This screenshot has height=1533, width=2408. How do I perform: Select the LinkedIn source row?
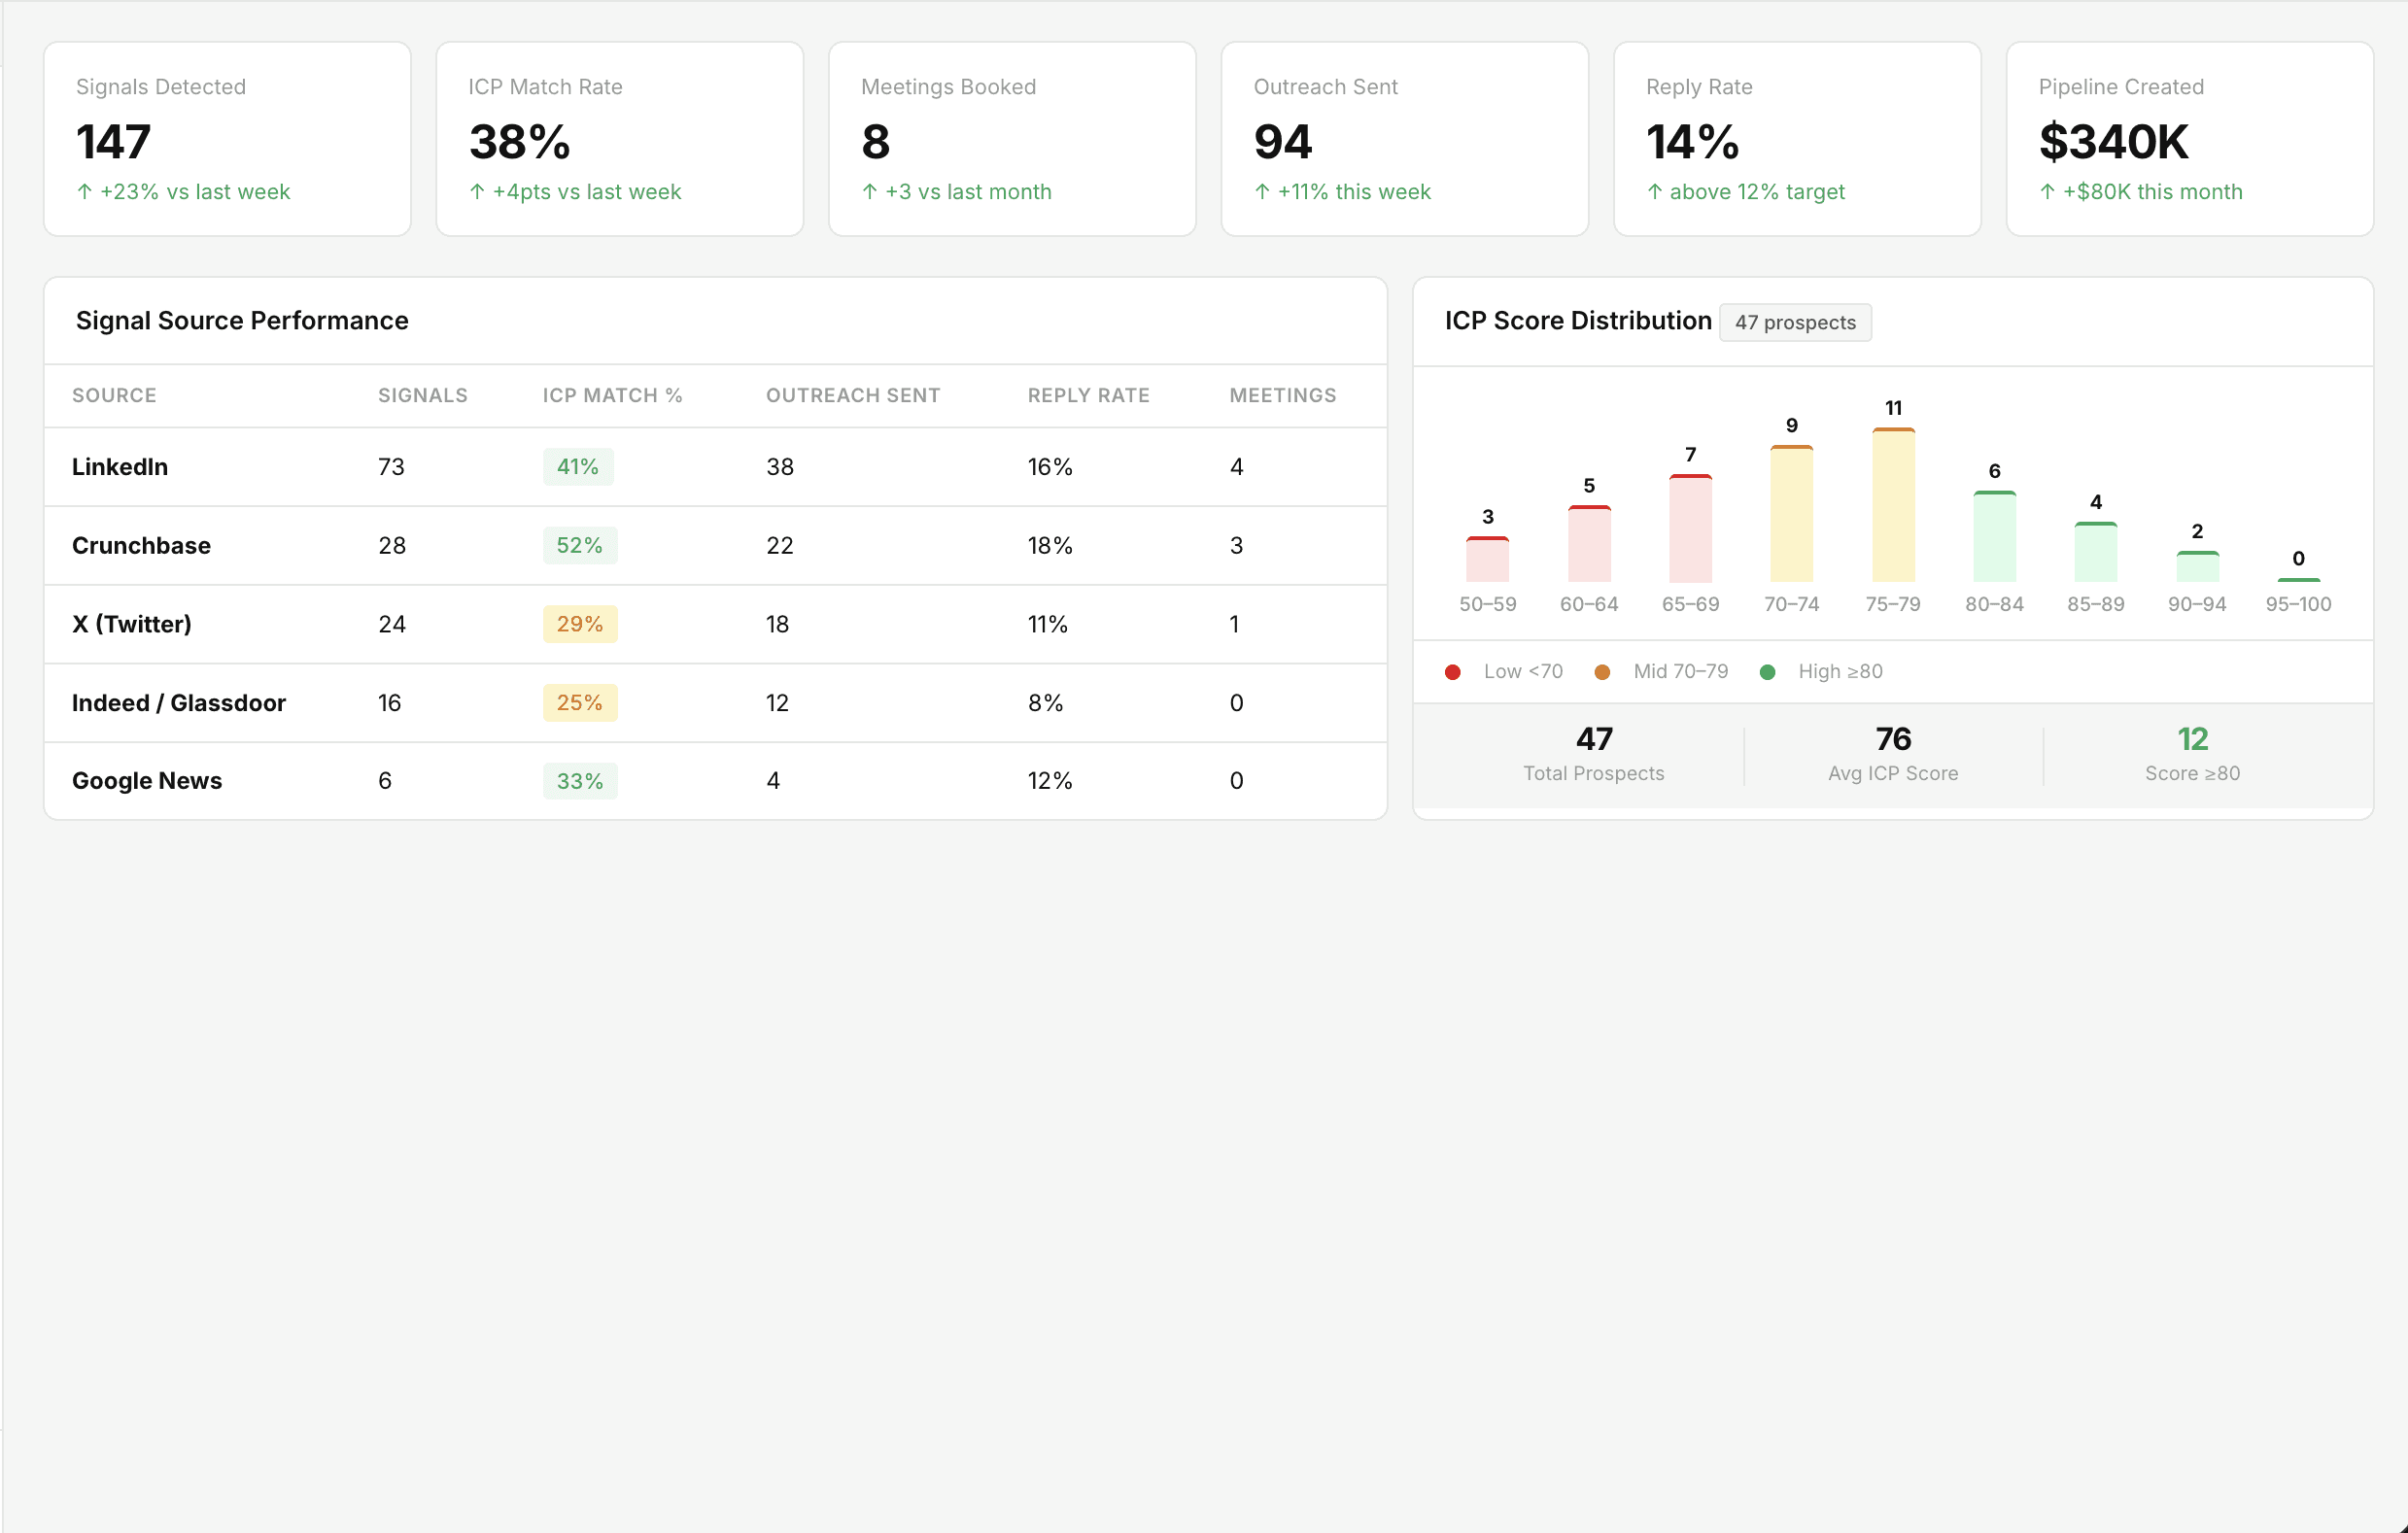click(120, 467)
